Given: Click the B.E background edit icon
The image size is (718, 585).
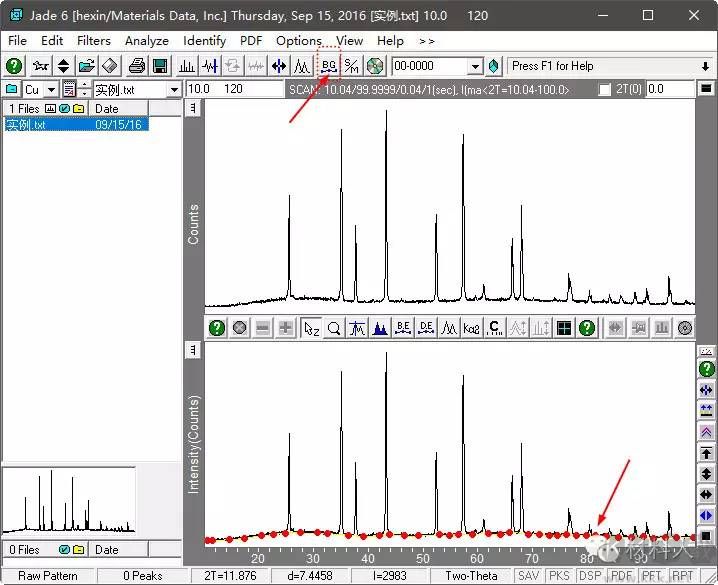Looking at the screenshot, I should 403,328.
